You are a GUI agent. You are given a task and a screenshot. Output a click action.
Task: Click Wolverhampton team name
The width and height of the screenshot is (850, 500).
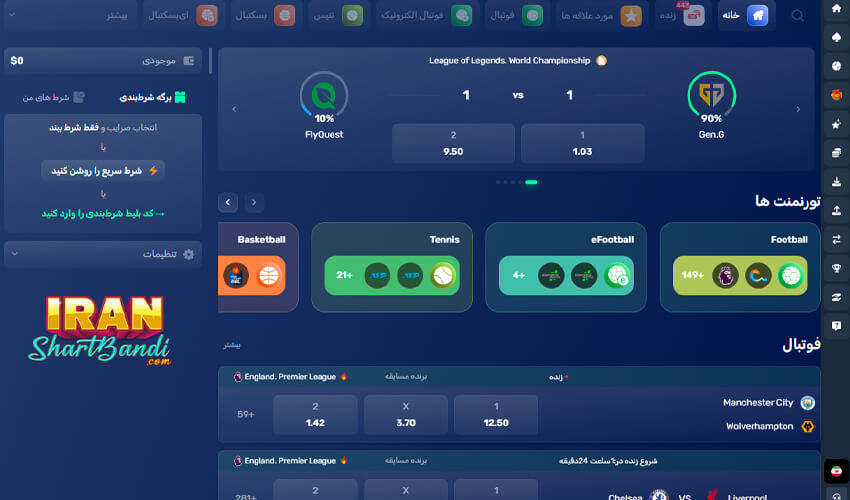click(759, 426)
